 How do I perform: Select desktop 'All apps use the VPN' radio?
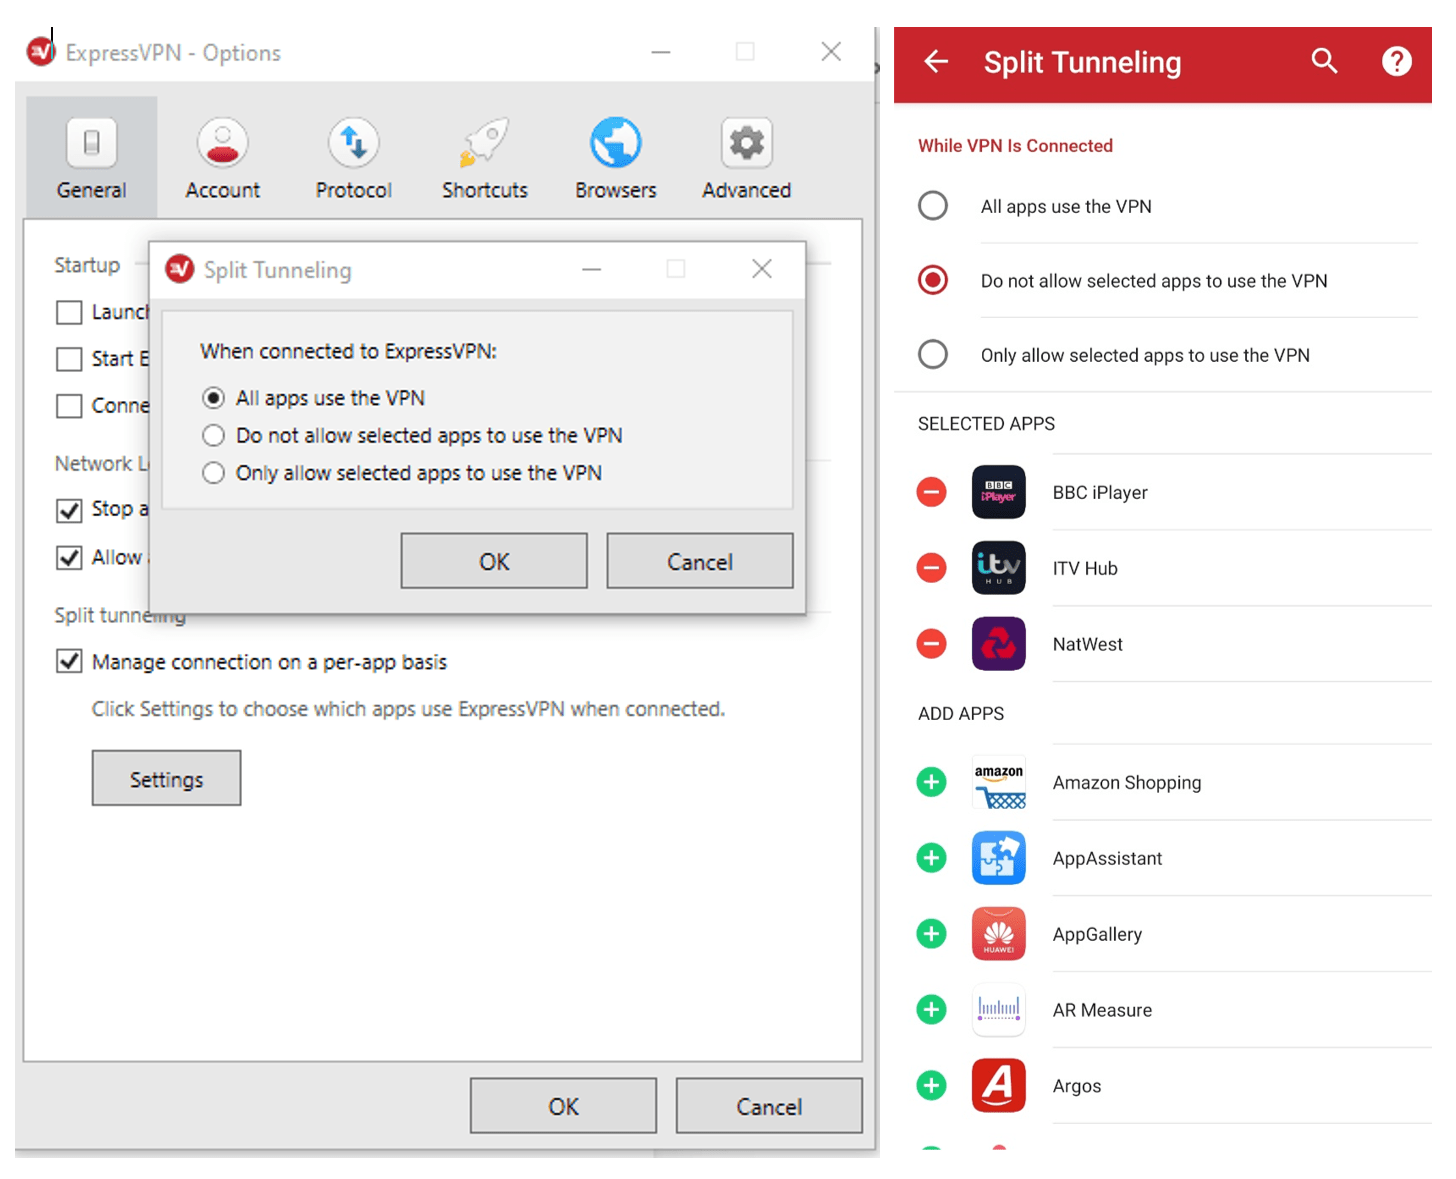[213, 398]
